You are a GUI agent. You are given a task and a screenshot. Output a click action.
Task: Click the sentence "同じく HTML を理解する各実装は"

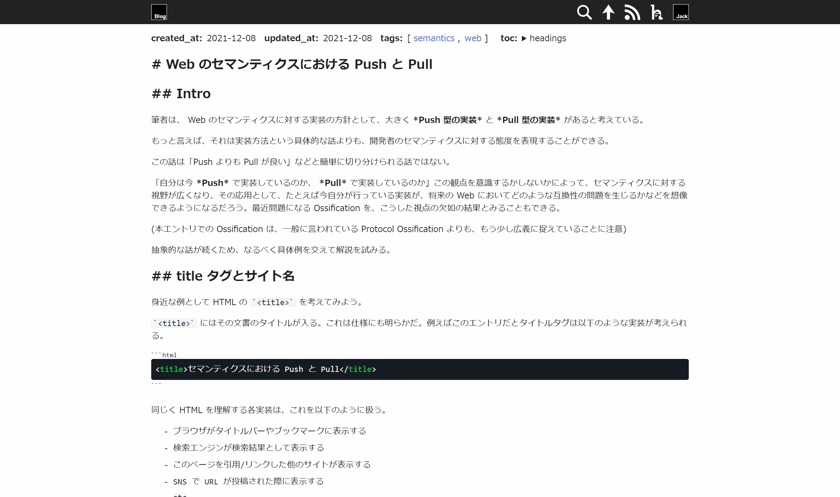[x=269, y=410]
